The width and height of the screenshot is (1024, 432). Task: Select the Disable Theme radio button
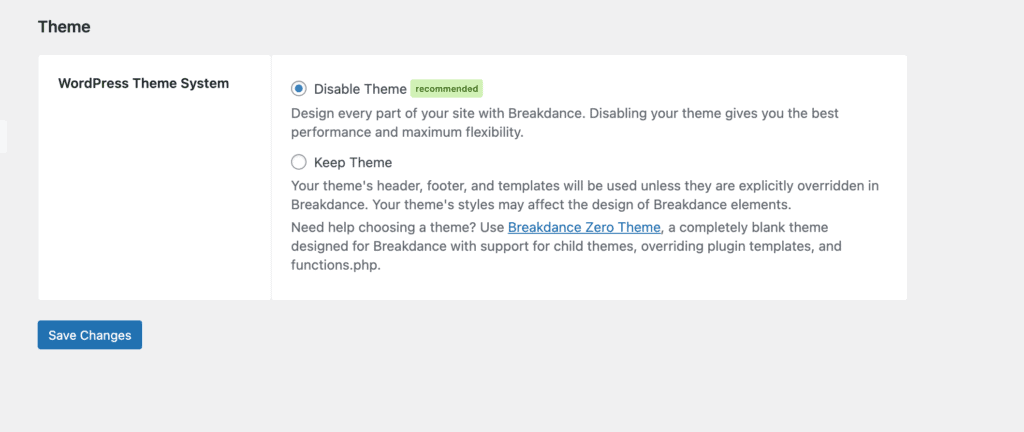pos(298,89)
